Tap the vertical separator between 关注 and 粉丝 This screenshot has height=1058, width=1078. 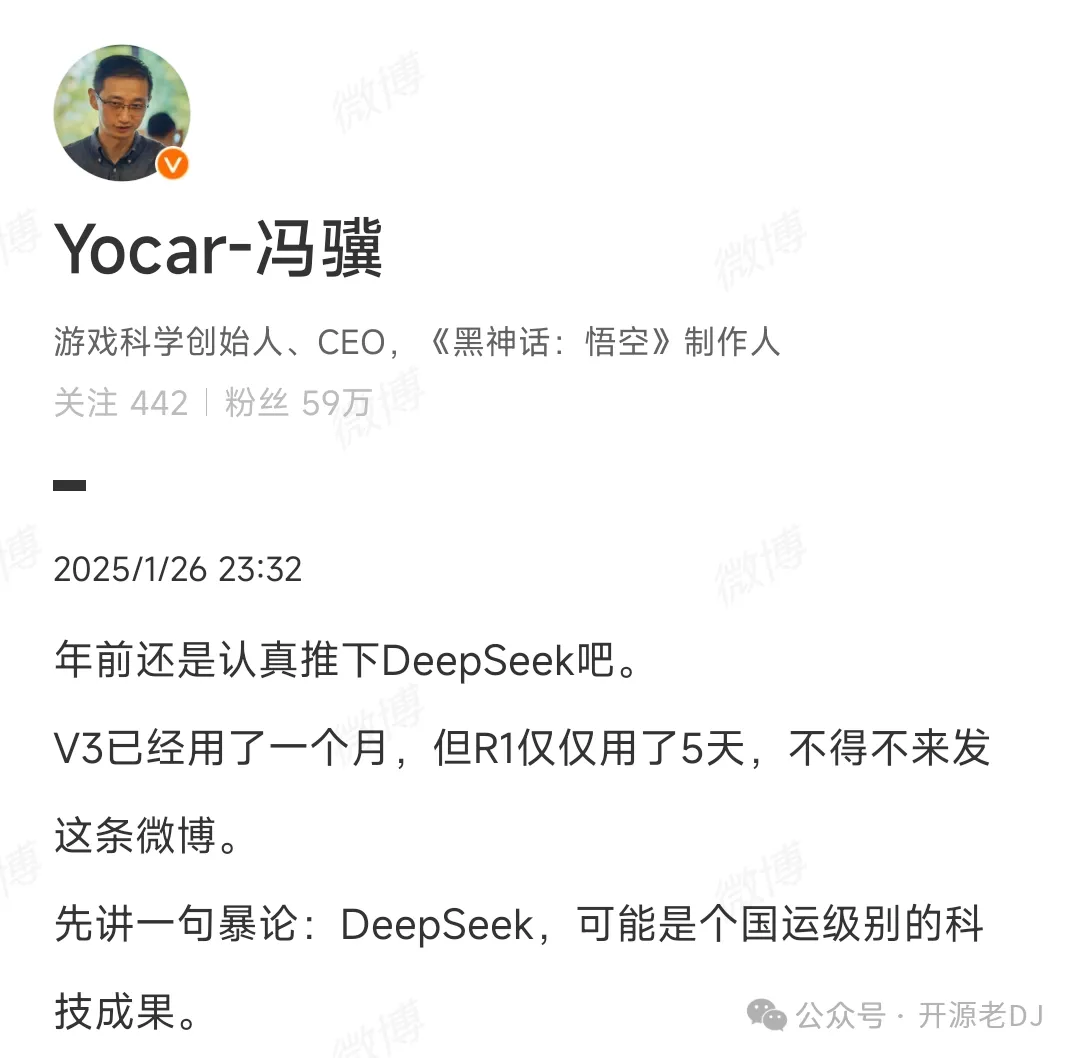pyautogui.click(x=206, y=403)
